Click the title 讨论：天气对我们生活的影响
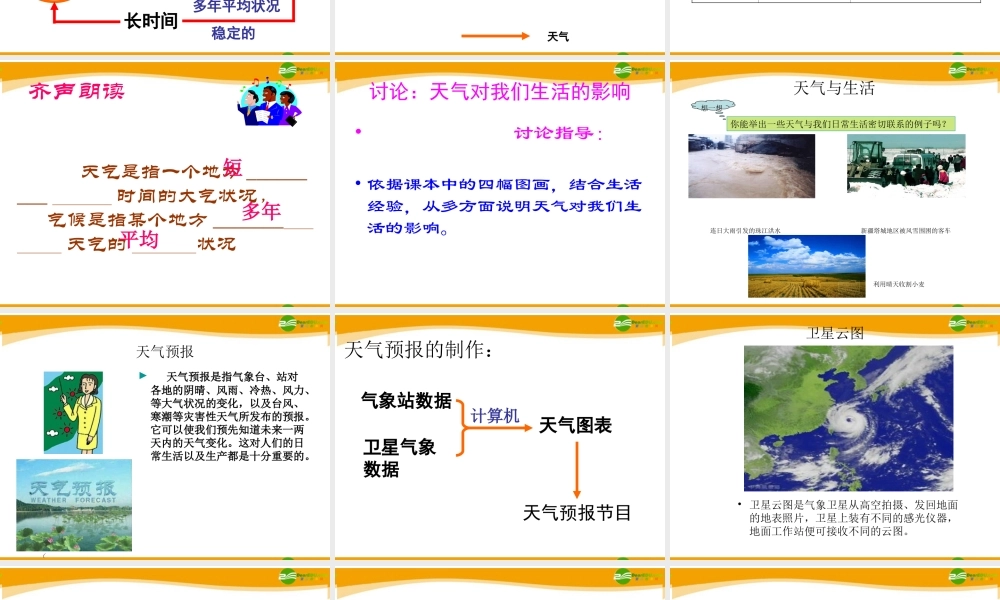The height and width of the screenshot is (600, 1000). pyautogui.click(x=499, y=92)
